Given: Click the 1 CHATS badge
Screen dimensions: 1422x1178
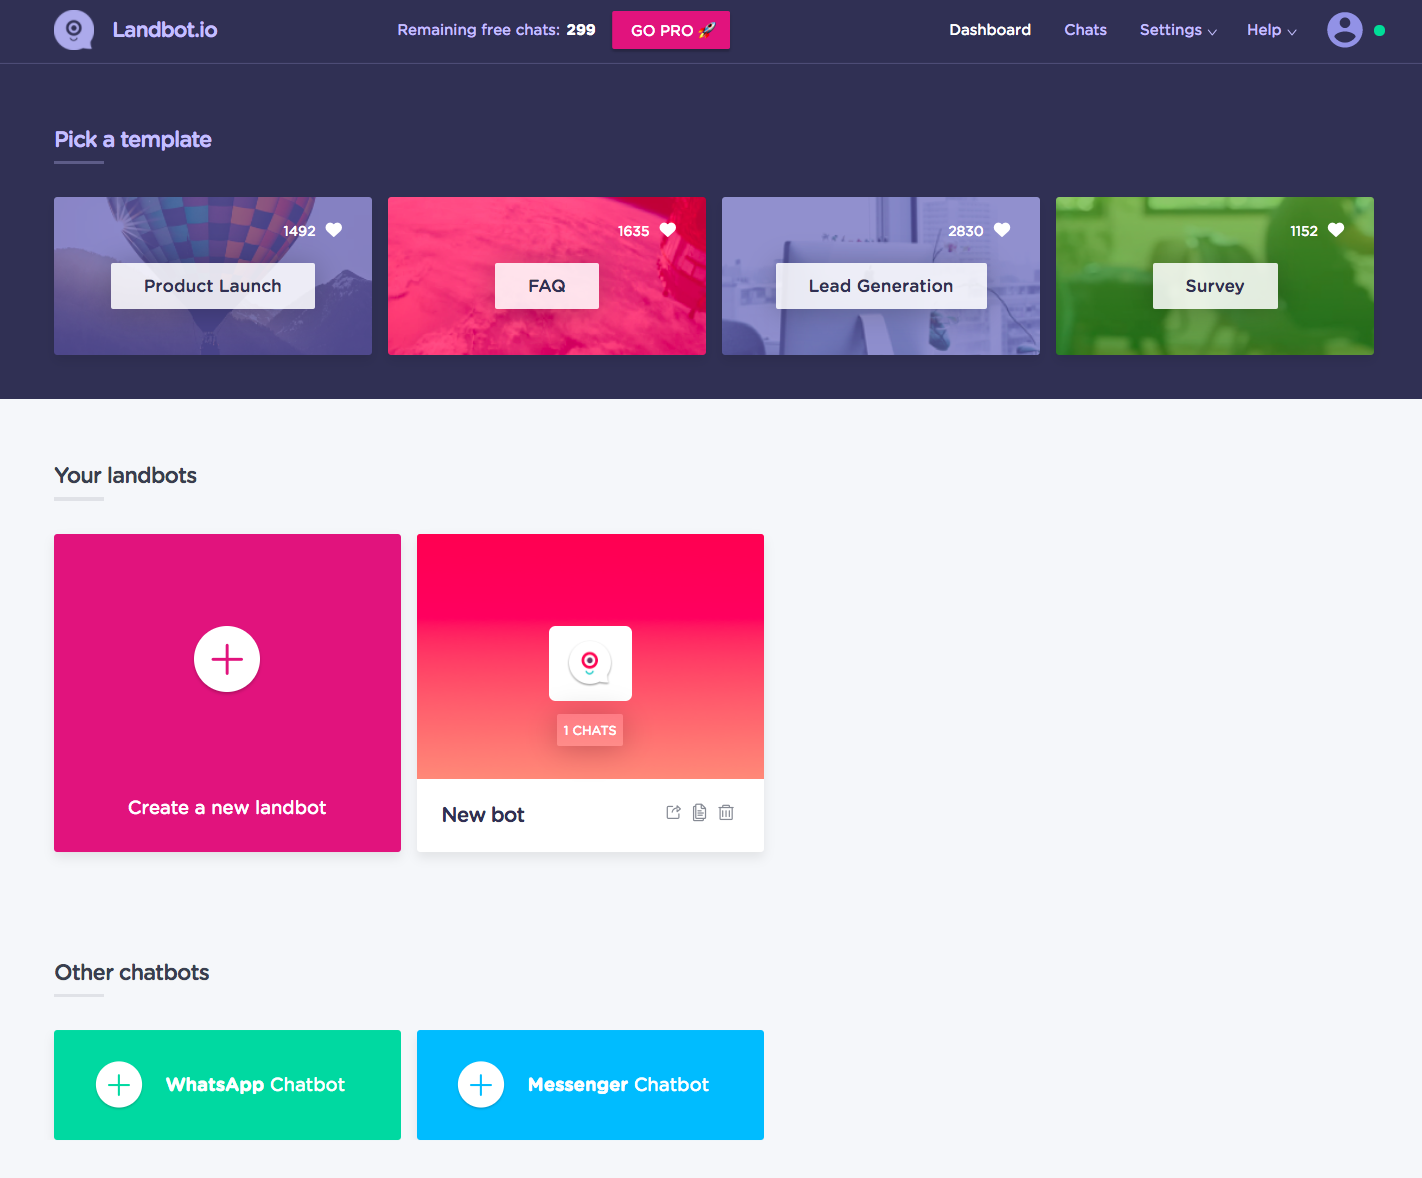Looking at the screenshot, I should click(590, 730).
